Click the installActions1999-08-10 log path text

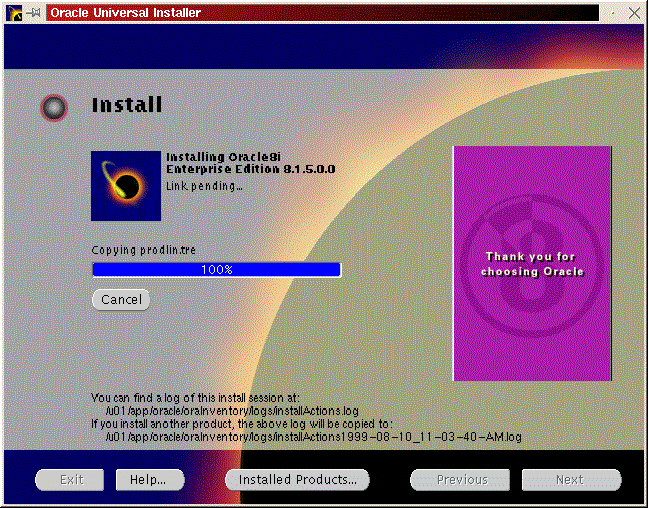click(x=313, y=437)
